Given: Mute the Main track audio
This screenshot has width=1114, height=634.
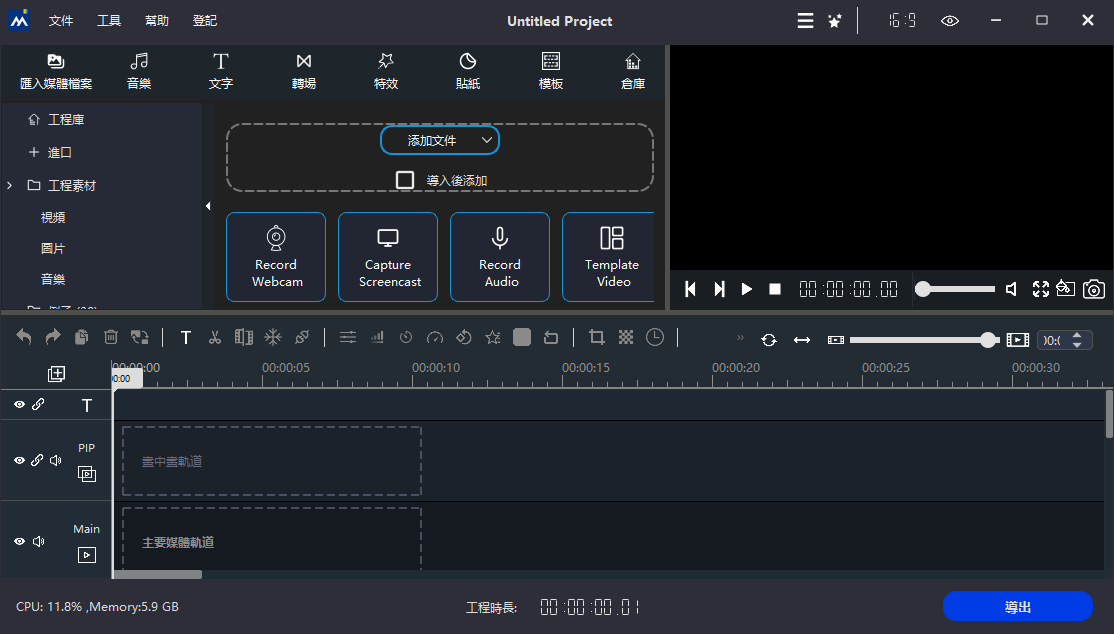Looking at the screenshot, I should click(x=38, y=542).
